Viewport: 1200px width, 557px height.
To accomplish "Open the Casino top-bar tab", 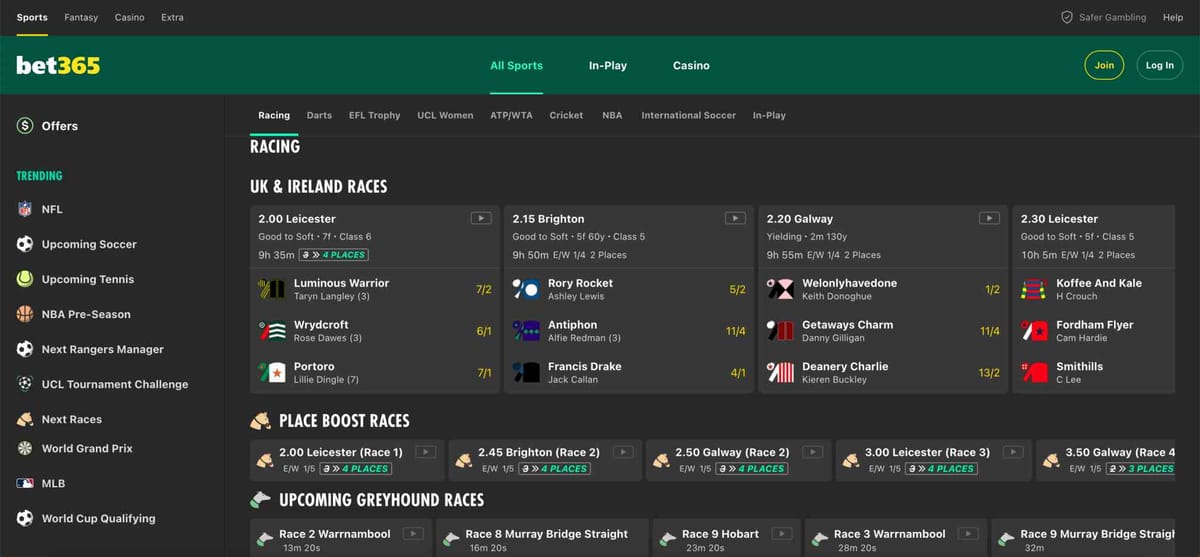I will click(x=130, y=17).
